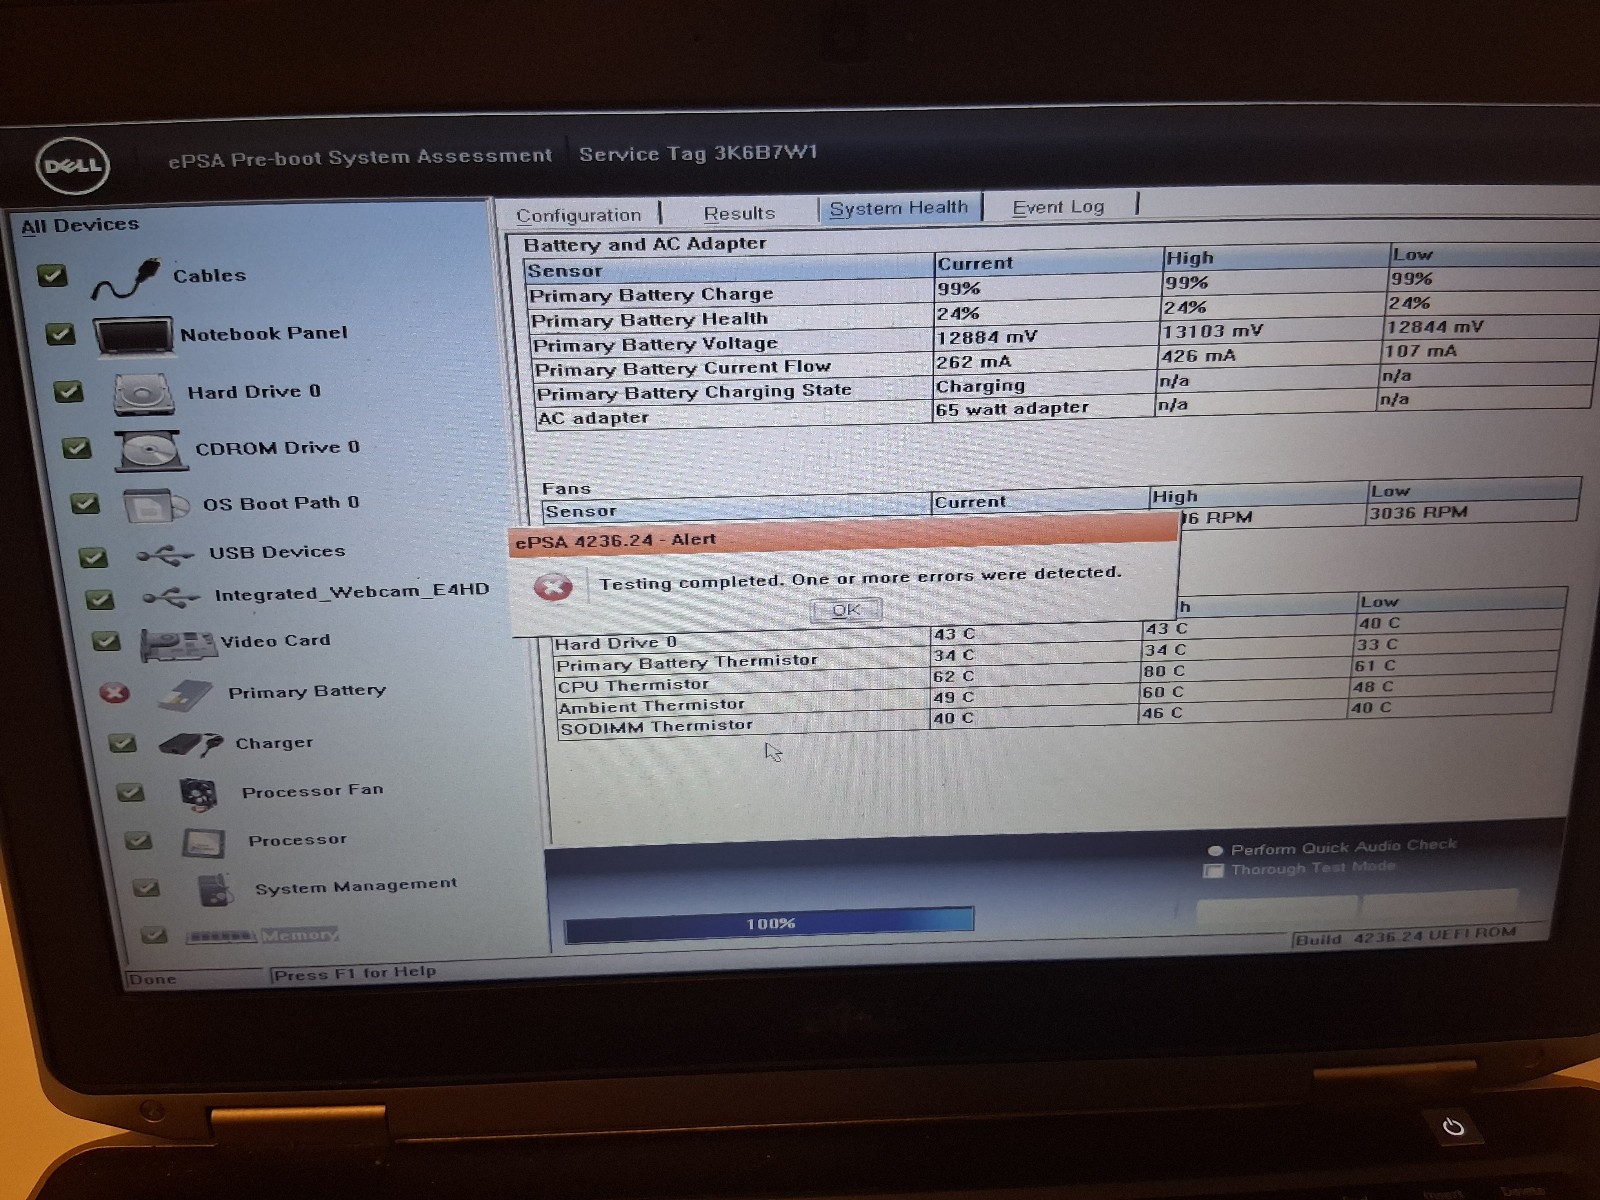
Task: Select the Hard Drive 0 label
Action: pyautogui.click(x=254, y=391)
